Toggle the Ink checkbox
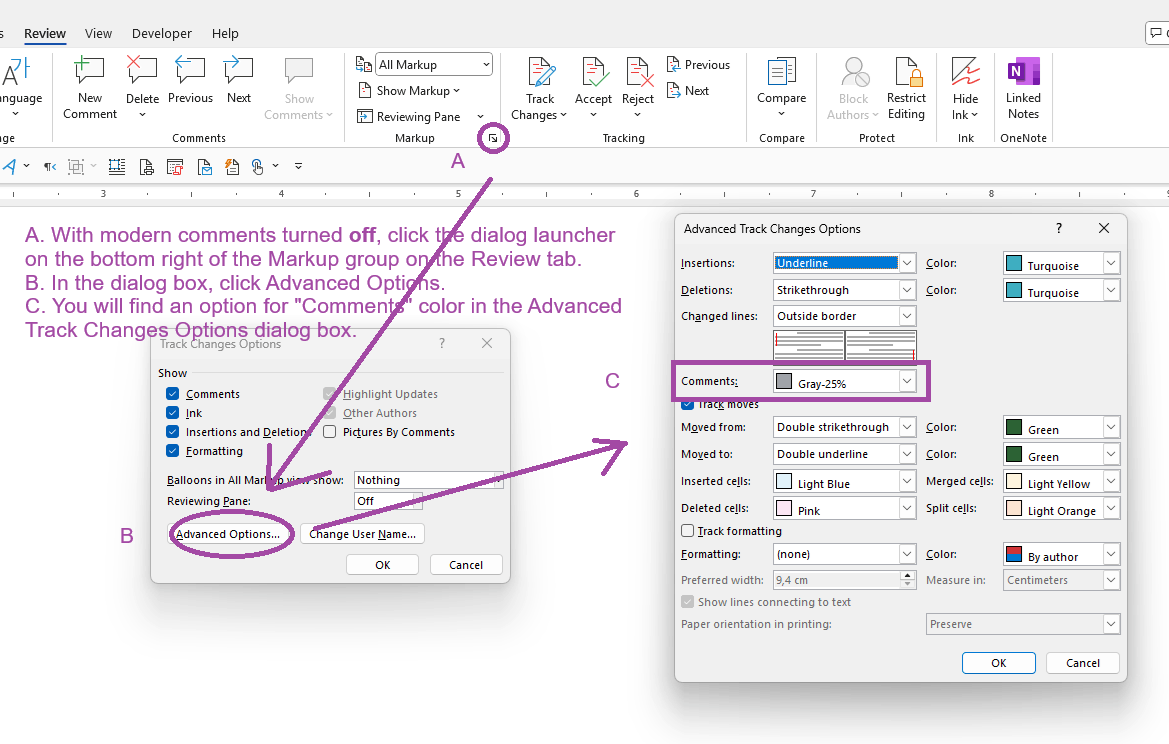Viewport: 1169px width, 744px height. pyautogui.click(x=173, y=413)
